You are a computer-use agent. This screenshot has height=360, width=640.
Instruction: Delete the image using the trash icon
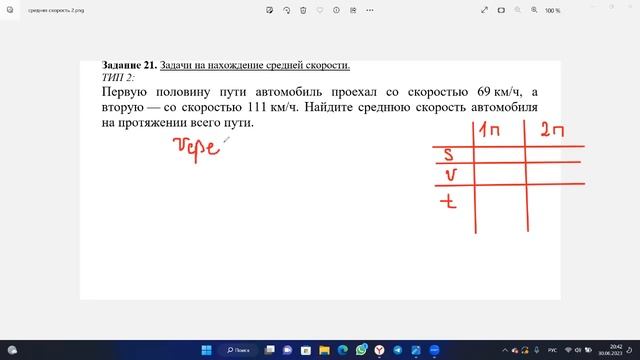click(303, 10)
